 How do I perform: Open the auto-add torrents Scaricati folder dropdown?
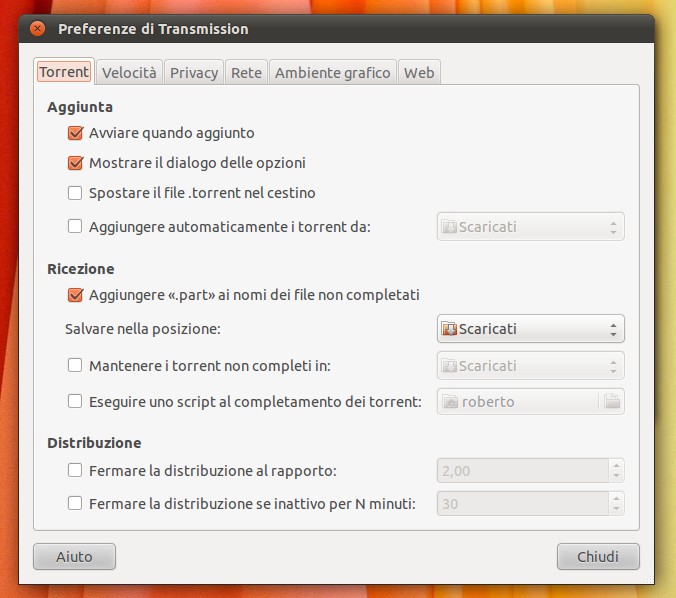click(531, 227)
